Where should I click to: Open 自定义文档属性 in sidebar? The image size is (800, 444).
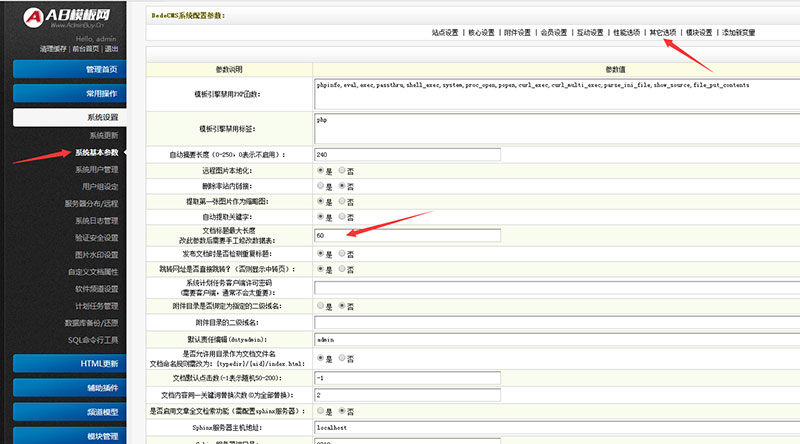tap(93, 272)
